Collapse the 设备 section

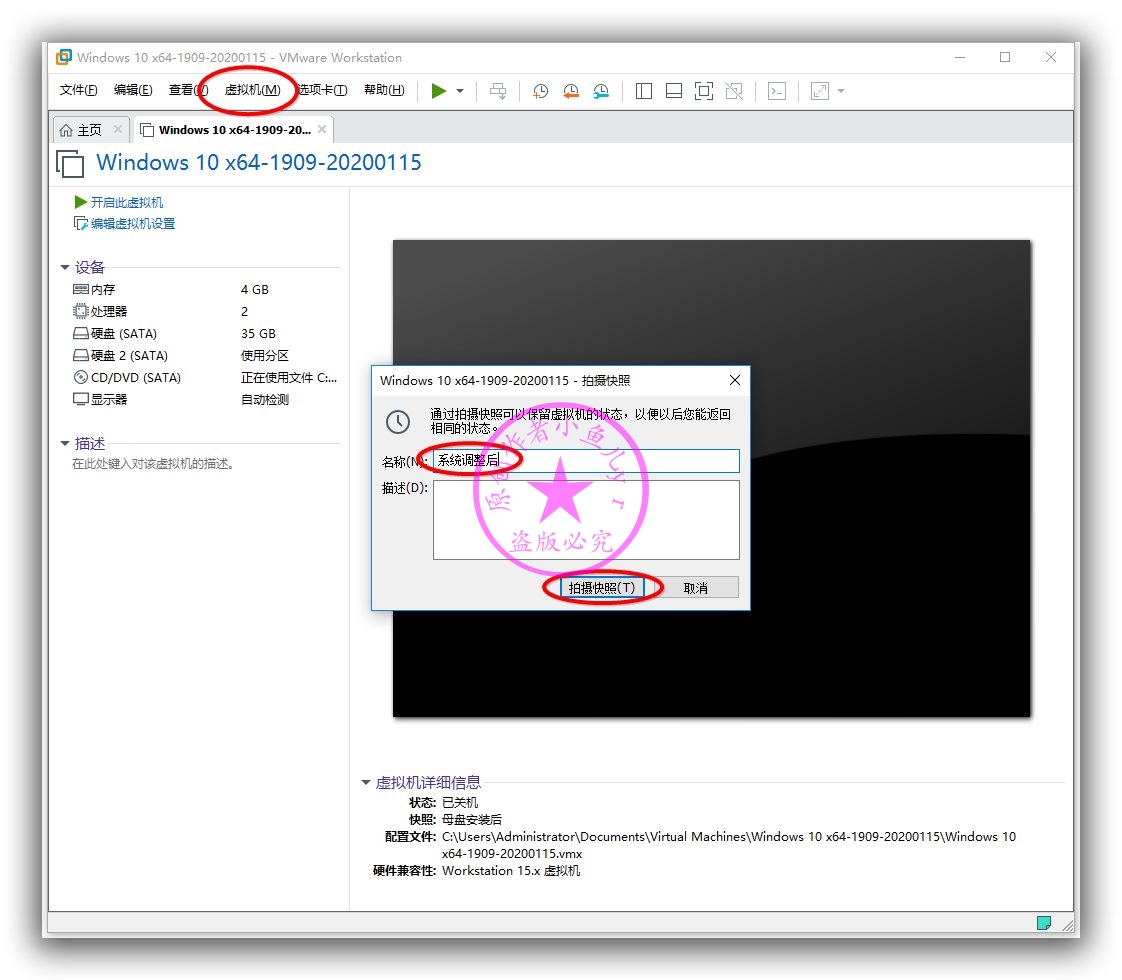(x=64, y=268)
